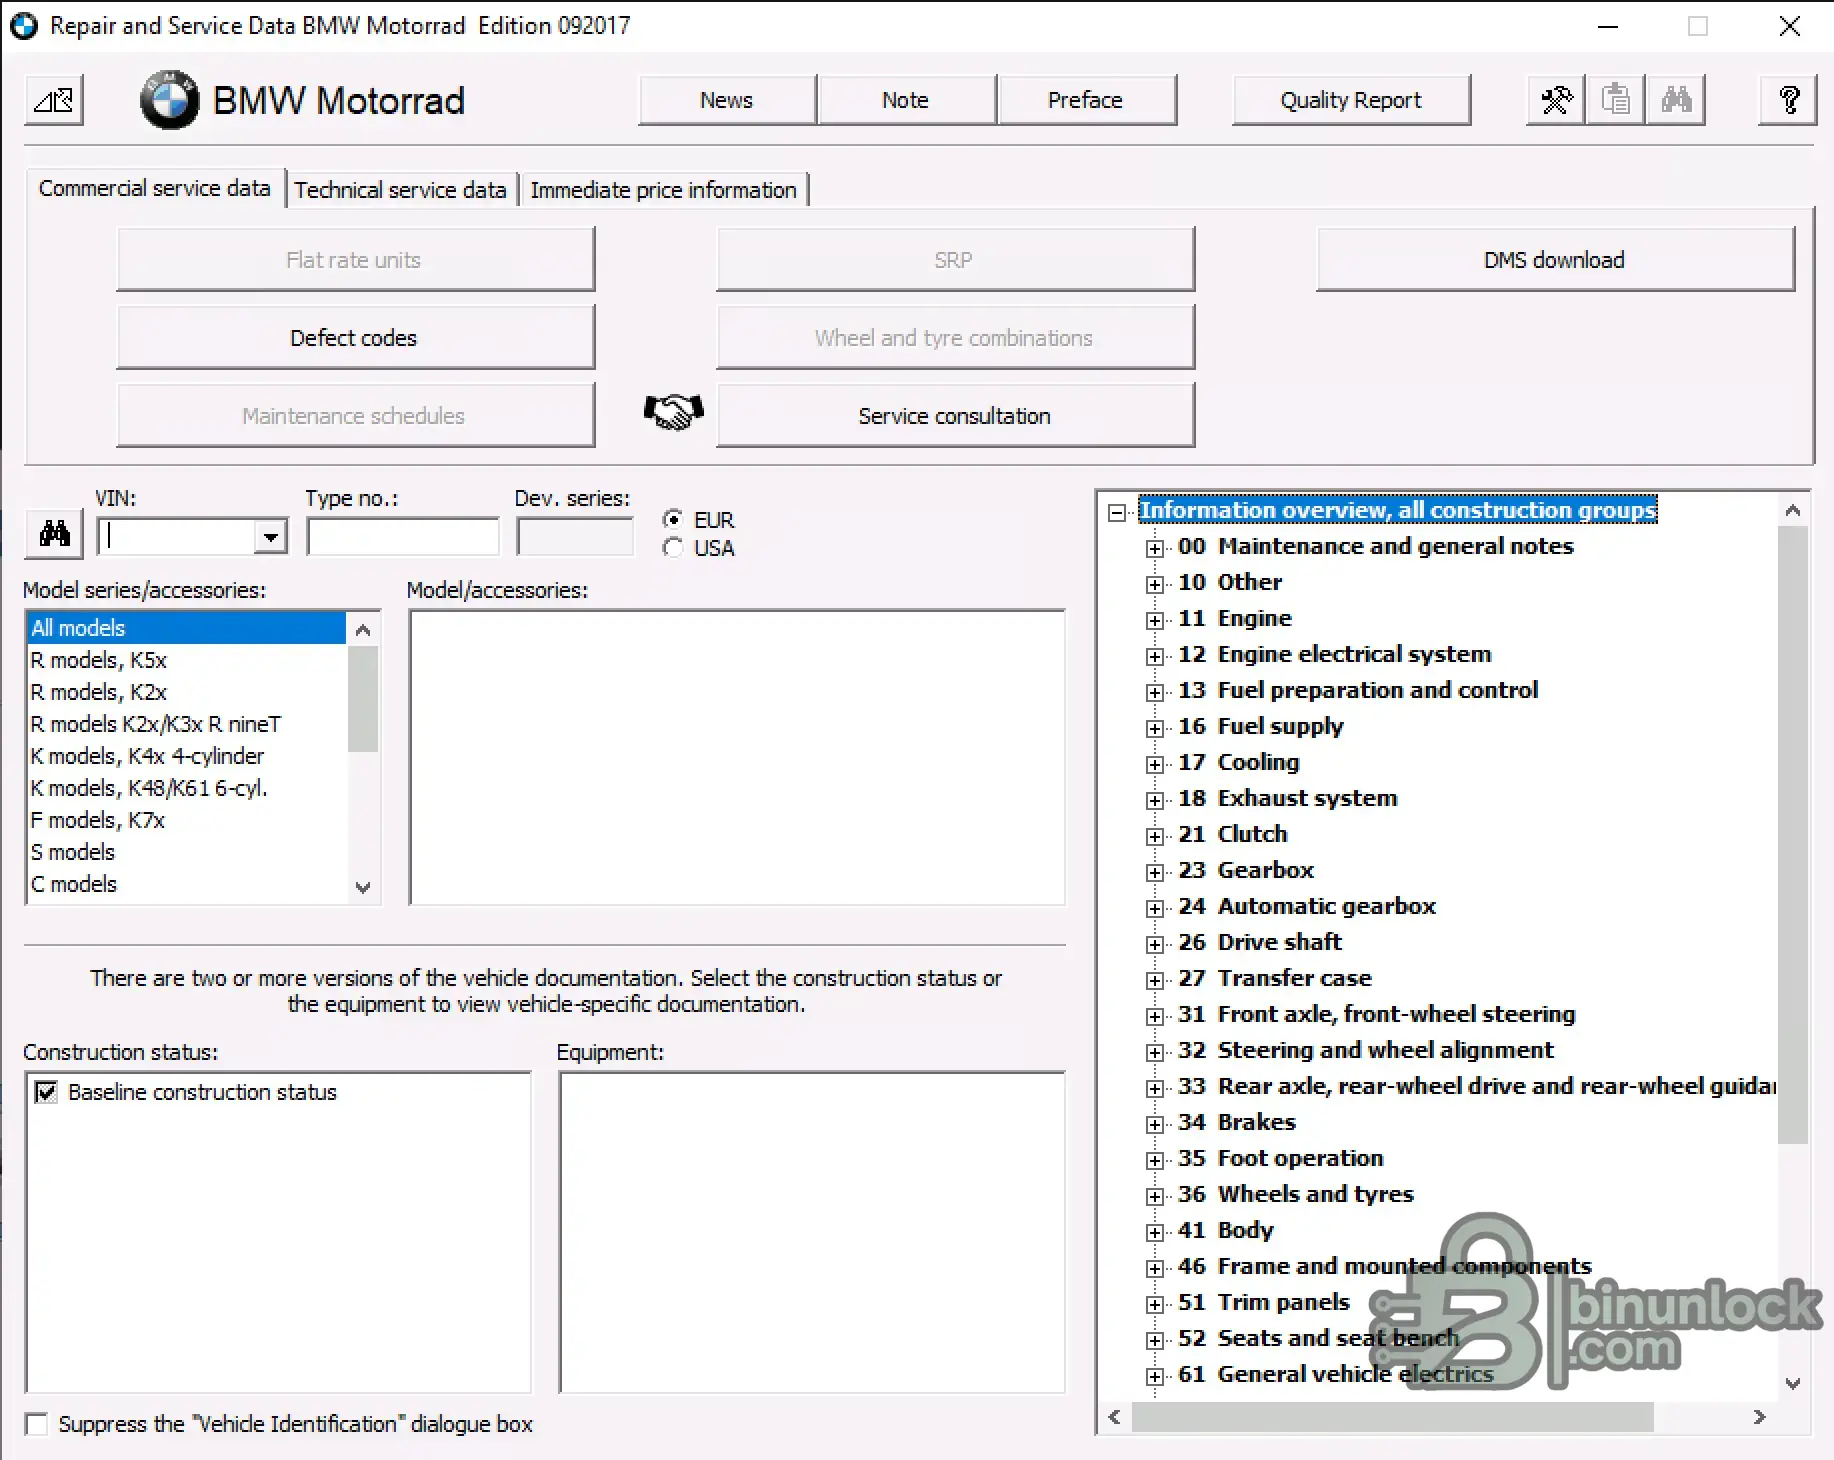Viewport: 1834px width, 1460px height.
Task: Select the USA radio button
Action: [x=673, y=548]
